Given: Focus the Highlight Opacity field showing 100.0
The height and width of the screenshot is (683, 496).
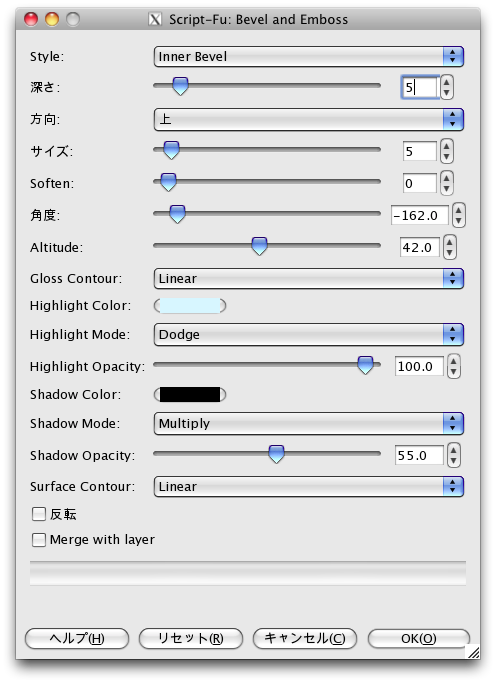Looking at the screenshot, I should click(419, 366).
